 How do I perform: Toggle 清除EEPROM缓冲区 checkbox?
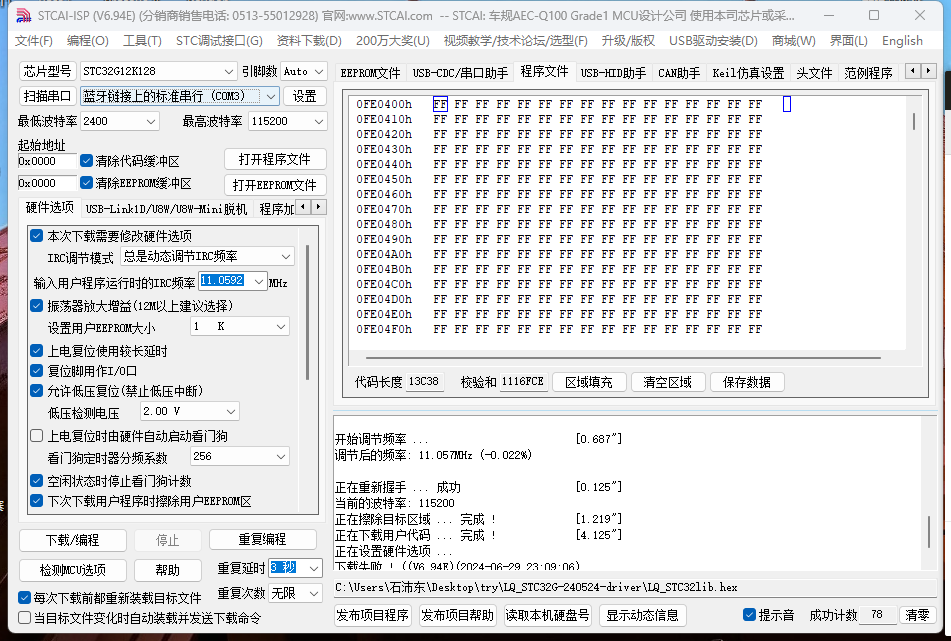pyautogui.click(x=86, y=183)
